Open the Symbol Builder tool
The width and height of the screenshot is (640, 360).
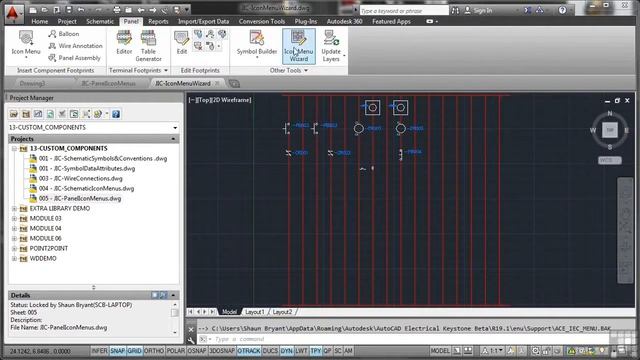pyautogui.click(x=257, y=44)
